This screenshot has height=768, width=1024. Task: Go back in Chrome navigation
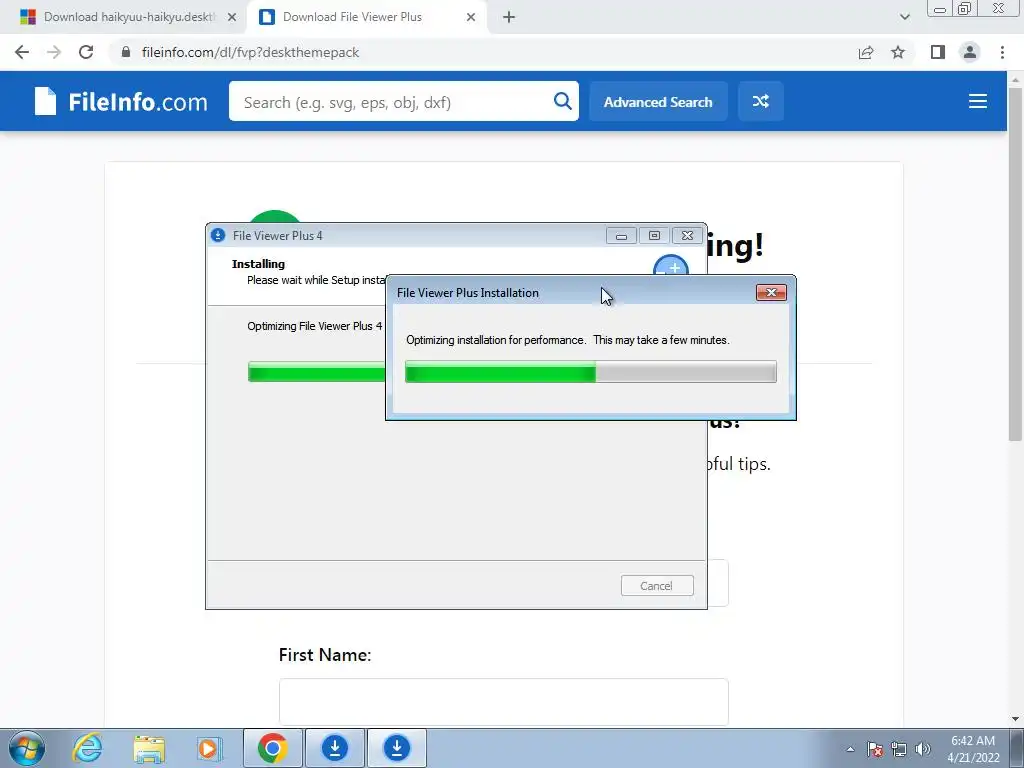(22, 52)
